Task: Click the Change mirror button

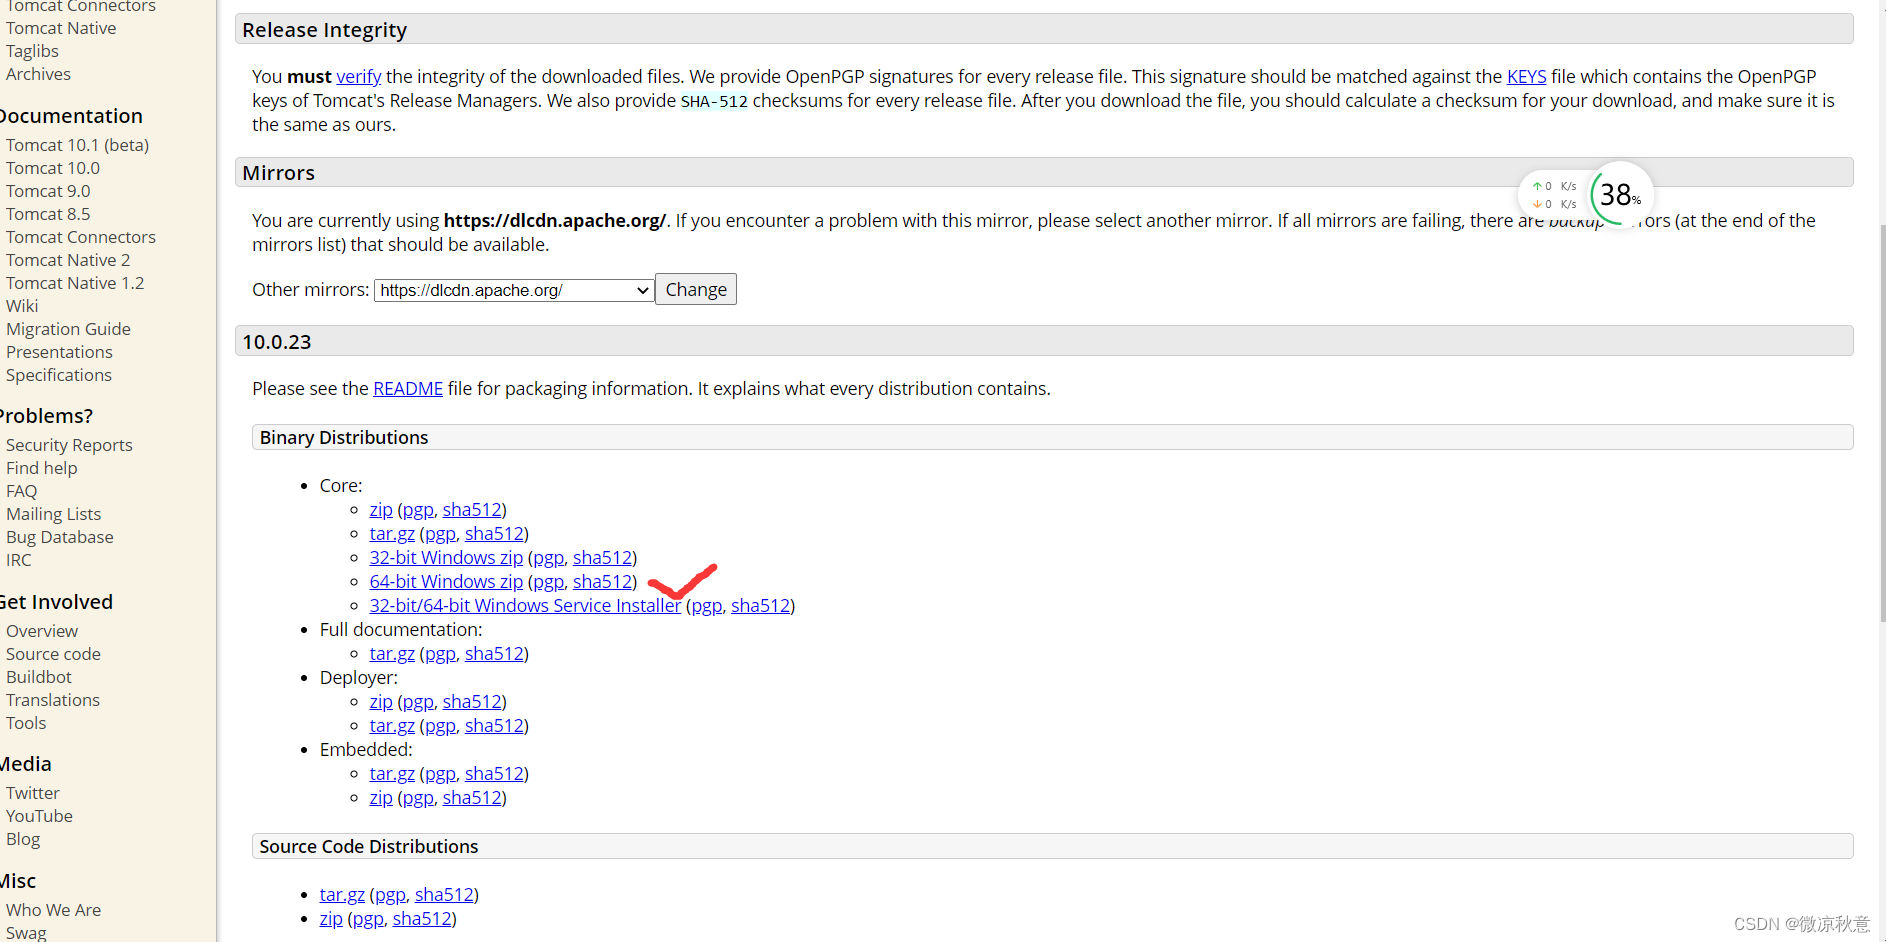Action: (696, 290)
